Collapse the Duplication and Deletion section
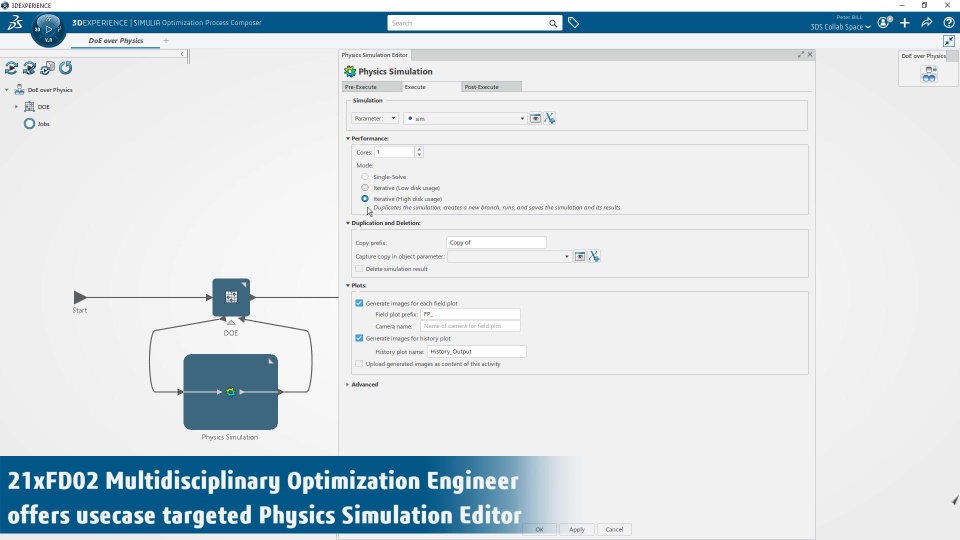This screenshot has width=960, height=540. click(x=348, y=223)
